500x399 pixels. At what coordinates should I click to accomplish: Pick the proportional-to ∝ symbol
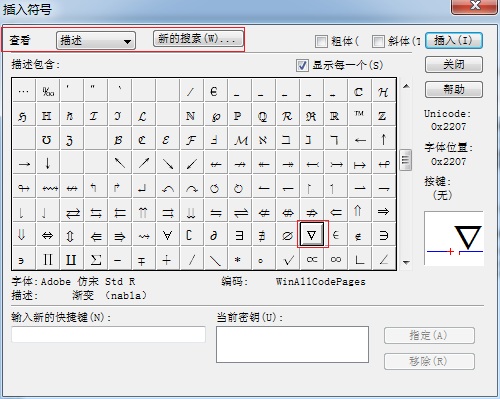312,259
